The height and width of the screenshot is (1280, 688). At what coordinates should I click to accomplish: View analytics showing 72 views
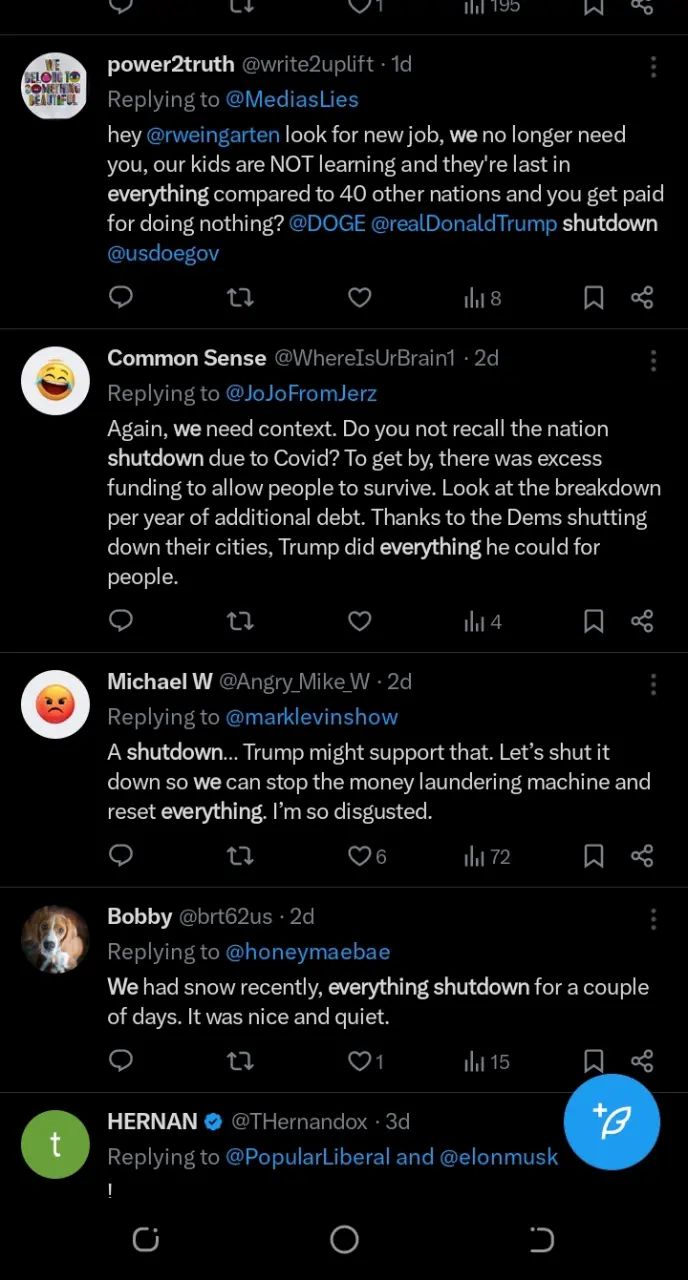[x=487, y=856]
